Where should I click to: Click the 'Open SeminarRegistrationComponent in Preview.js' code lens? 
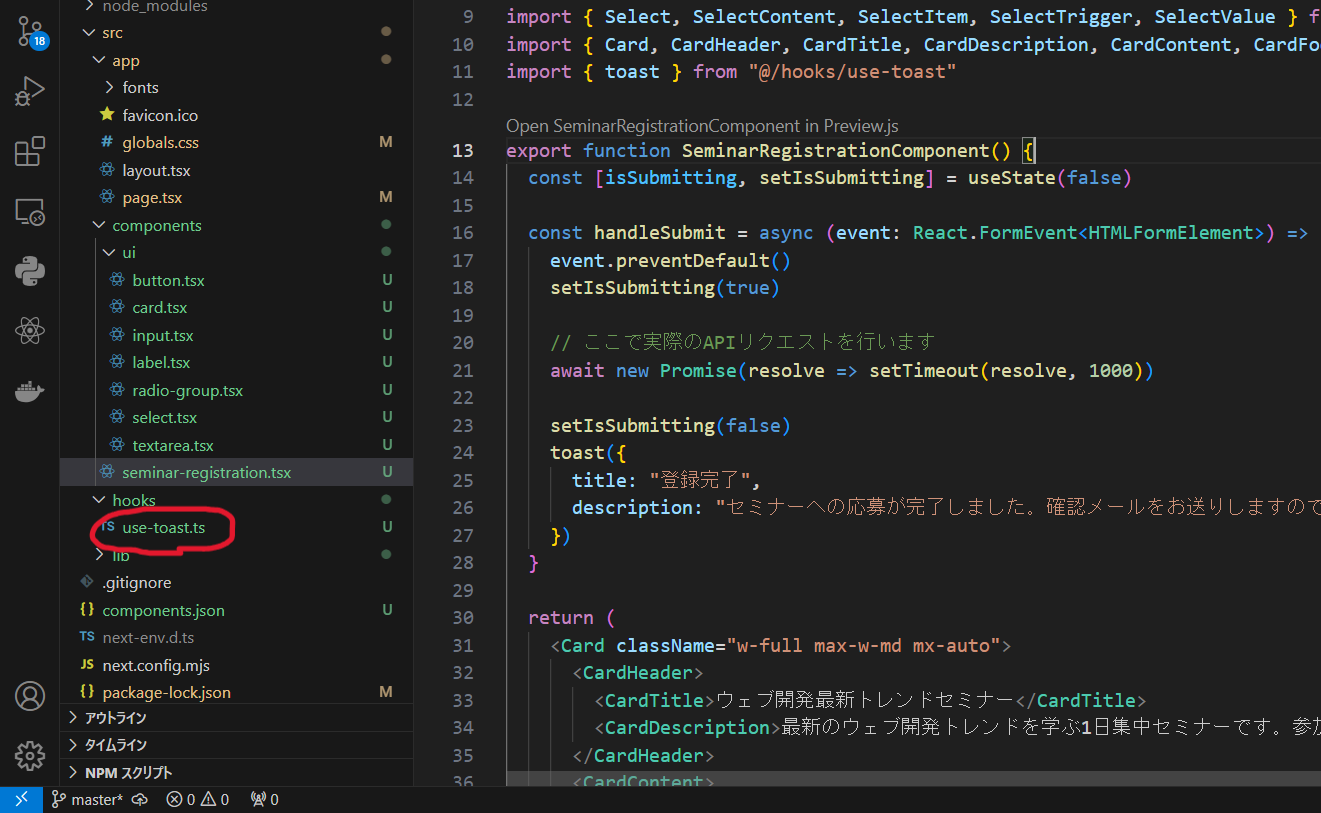(x=702, y=126)
